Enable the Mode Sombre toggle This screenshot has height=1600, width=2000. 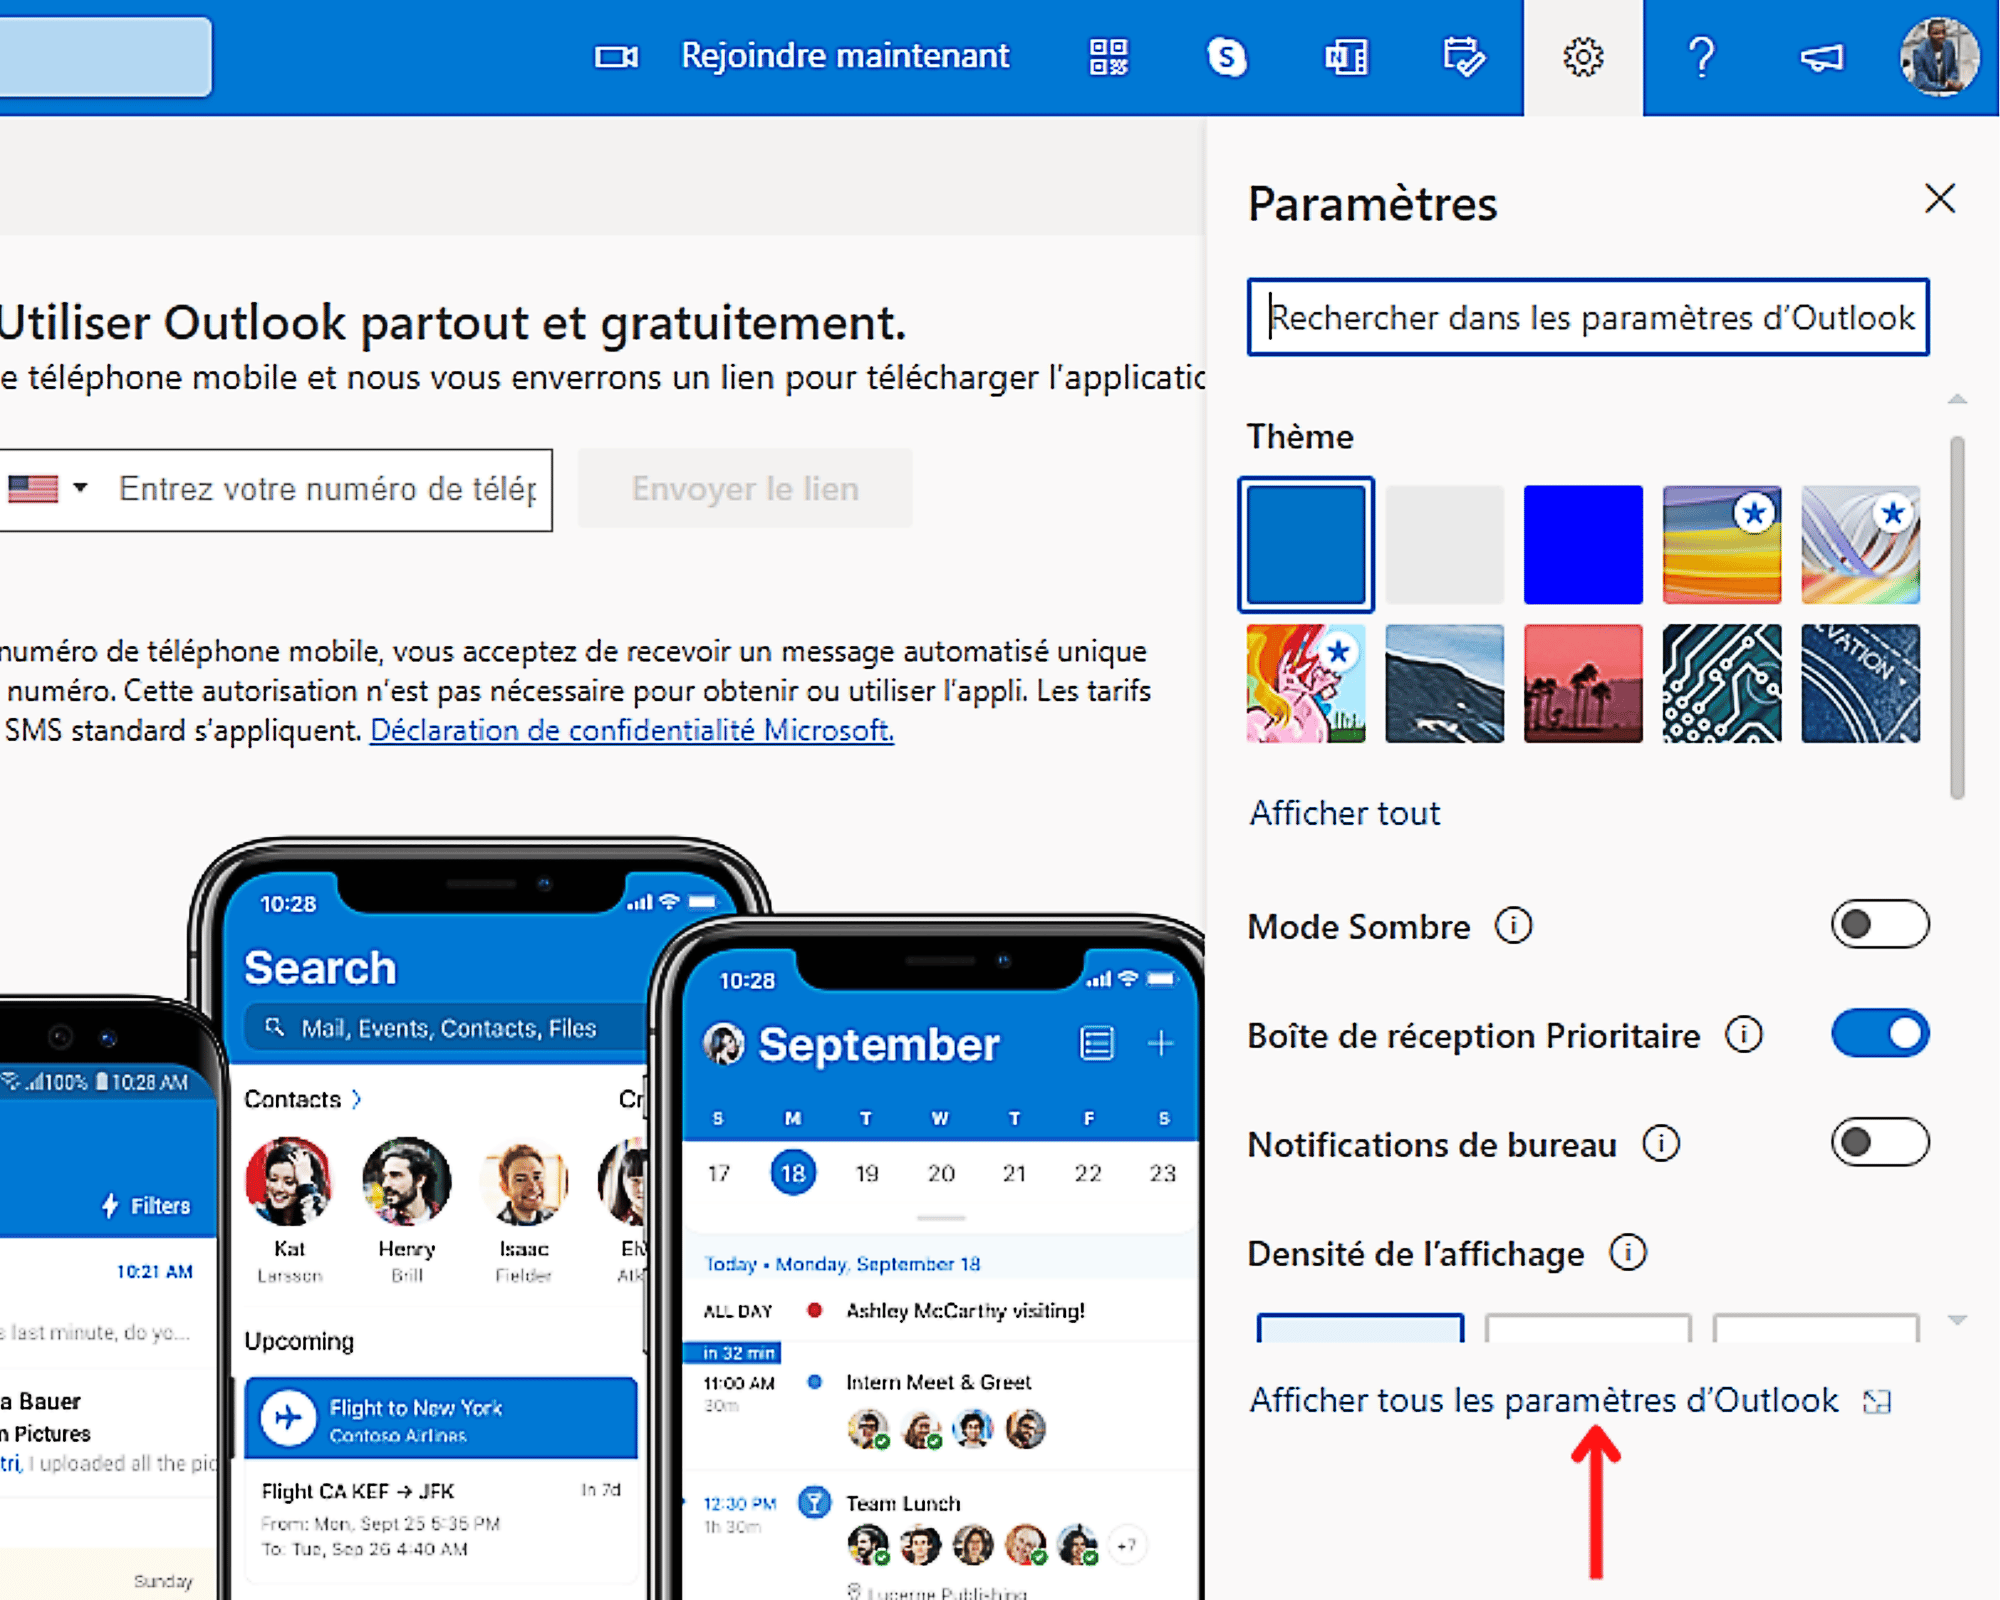tap(1880, 924)
